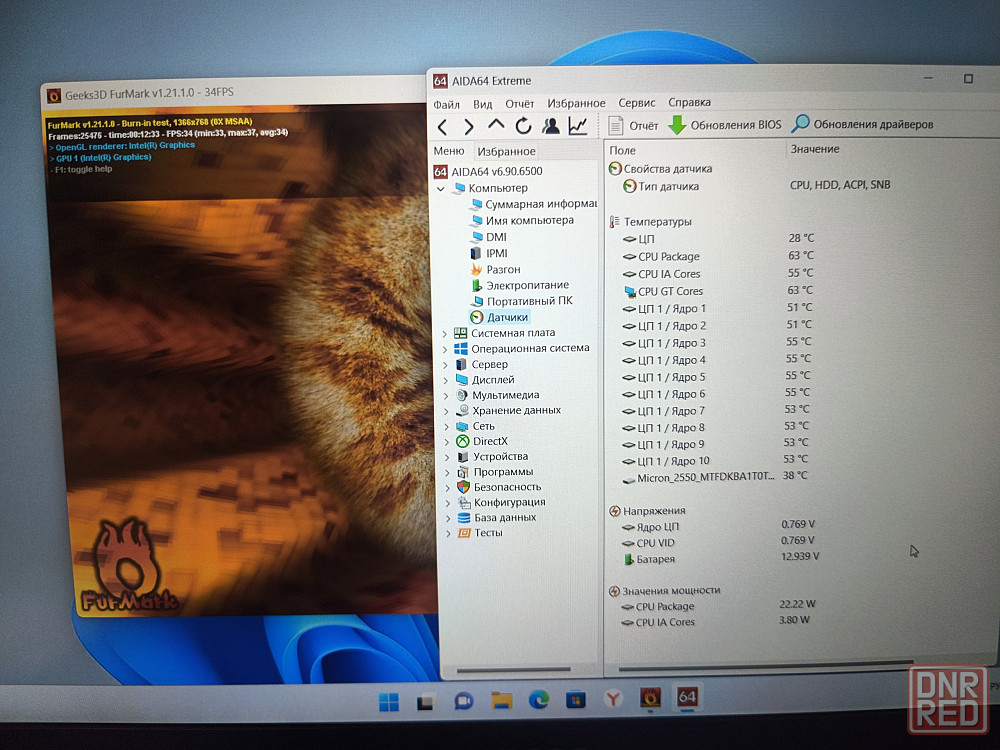Select the IPMI tree item
The width and height of the screenshot is (1000, 750).
tap(489, 253)
